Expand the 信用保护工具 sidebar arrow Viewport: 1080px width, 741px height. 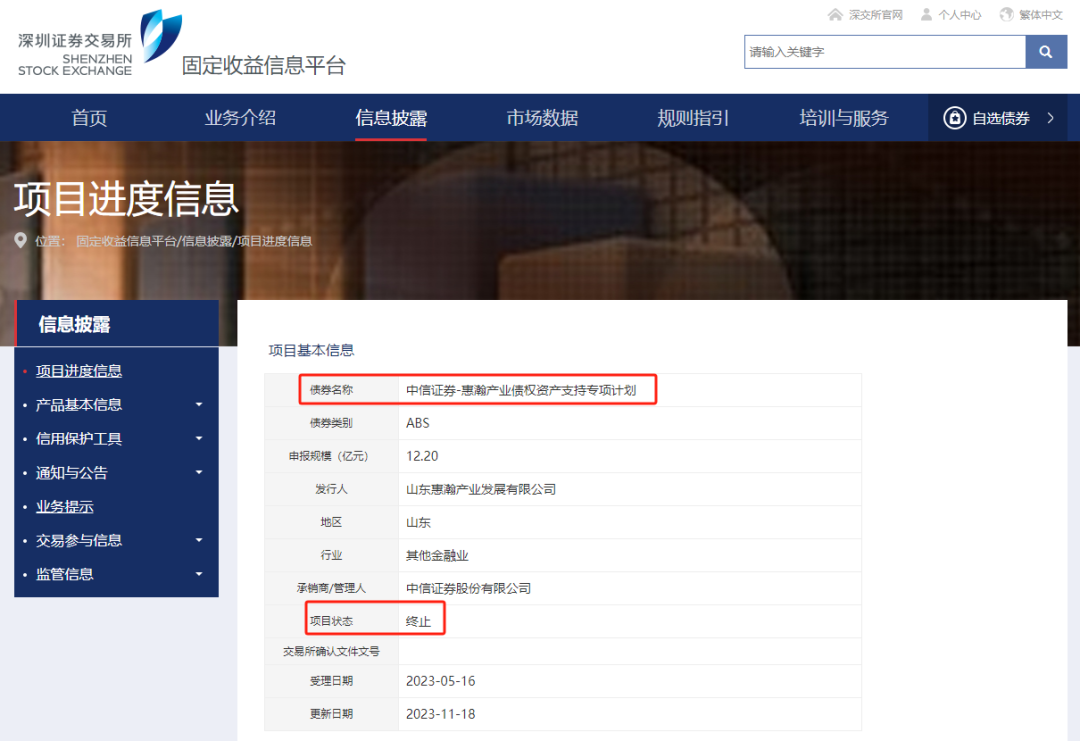(199, 438)
